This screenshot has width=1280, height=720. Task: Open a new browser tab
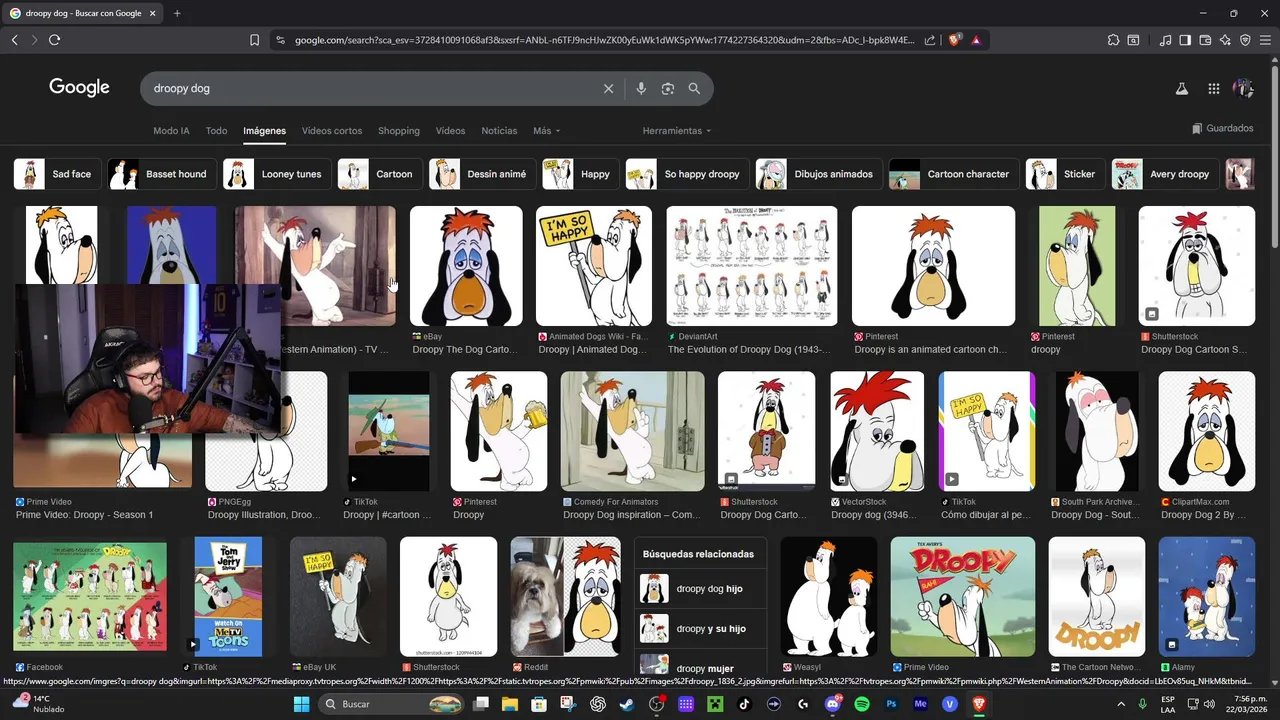pos(177,13)
